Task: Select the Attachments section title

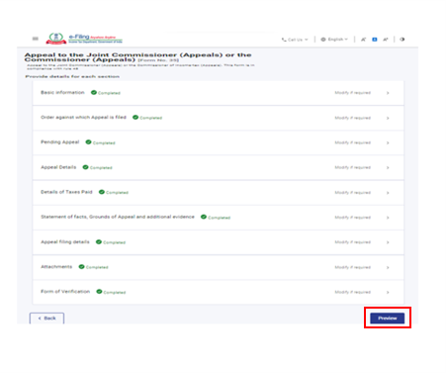Action: 56,267
